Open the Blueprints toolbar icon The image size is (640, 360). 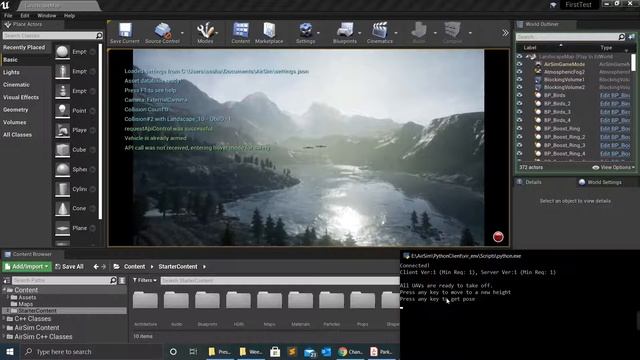click(344, 33)
